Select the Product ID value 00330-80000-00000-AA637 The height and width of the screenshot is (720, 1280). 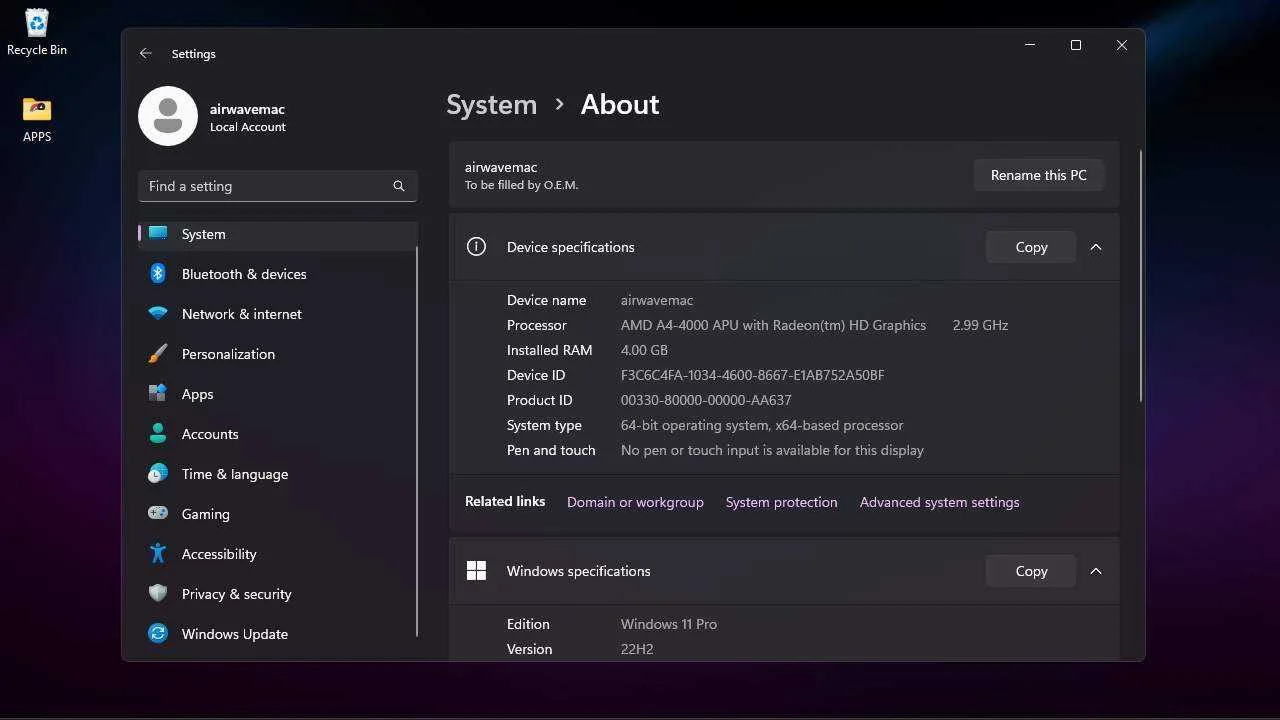[x=706, y=400]
